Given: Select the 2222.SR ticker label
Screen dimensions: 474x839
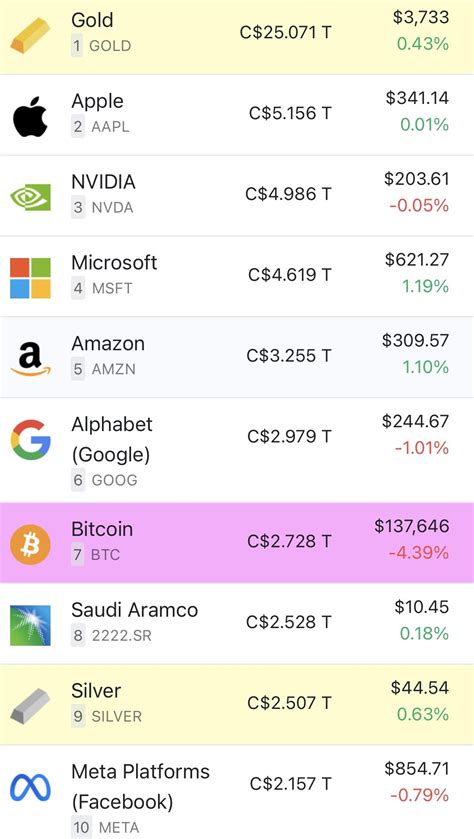Looking at the screenshot, I should tap(121, 636).
